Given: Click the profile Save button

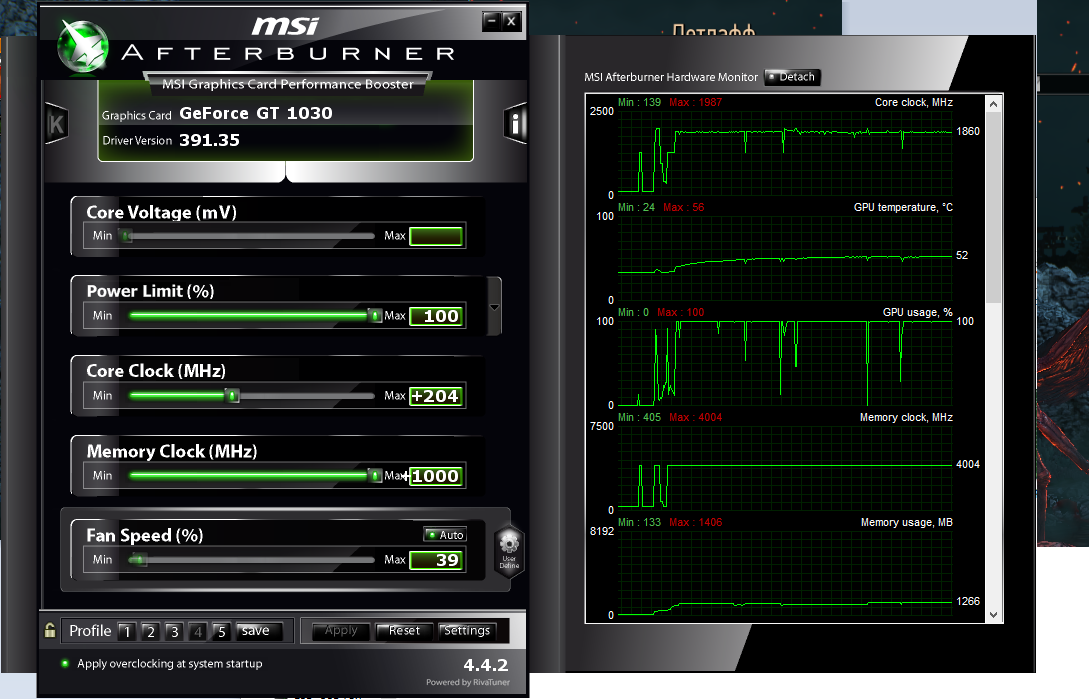Looking at the screenshot, I should pyautogui.click(x=260, y=630).
